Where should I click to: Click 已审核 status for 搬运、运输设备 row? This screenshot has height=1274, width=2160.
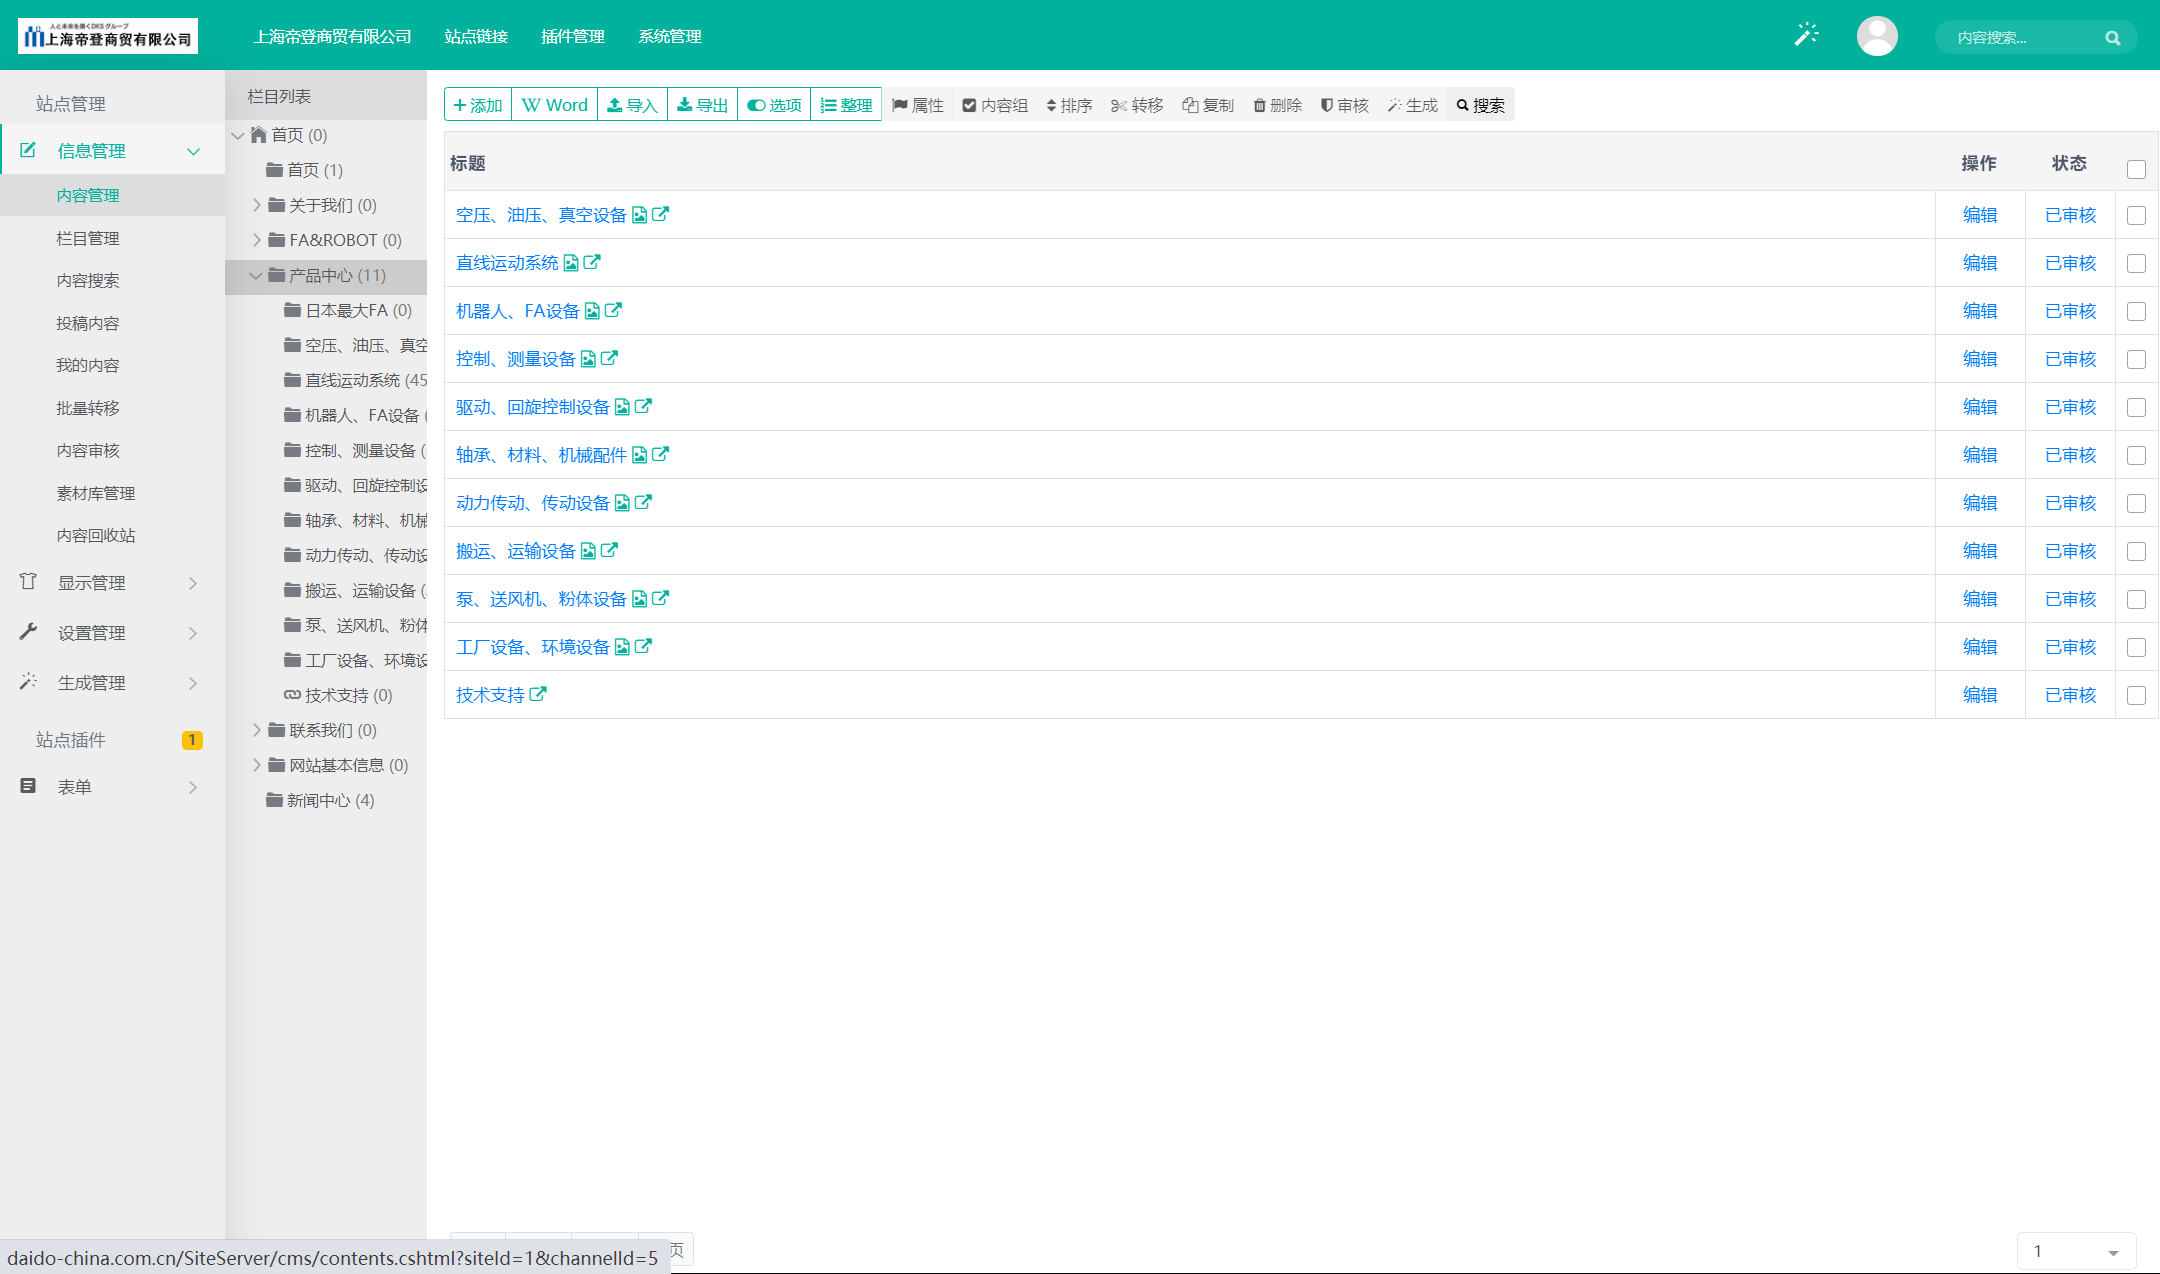[x=2070, y=551]
